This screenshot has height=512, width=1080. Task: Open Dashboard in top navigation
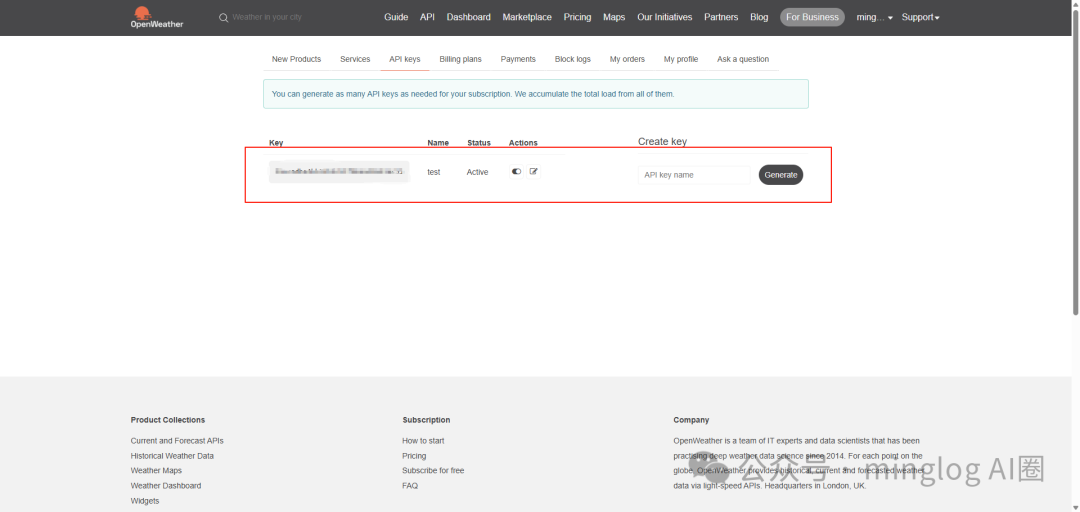[x=468, y=17]
